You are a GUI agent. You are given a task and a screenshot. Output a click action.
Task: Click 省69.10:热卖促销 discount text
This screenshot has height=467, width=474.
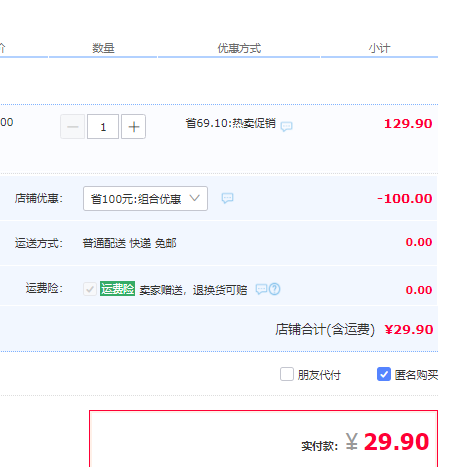(x=231, y=123)
